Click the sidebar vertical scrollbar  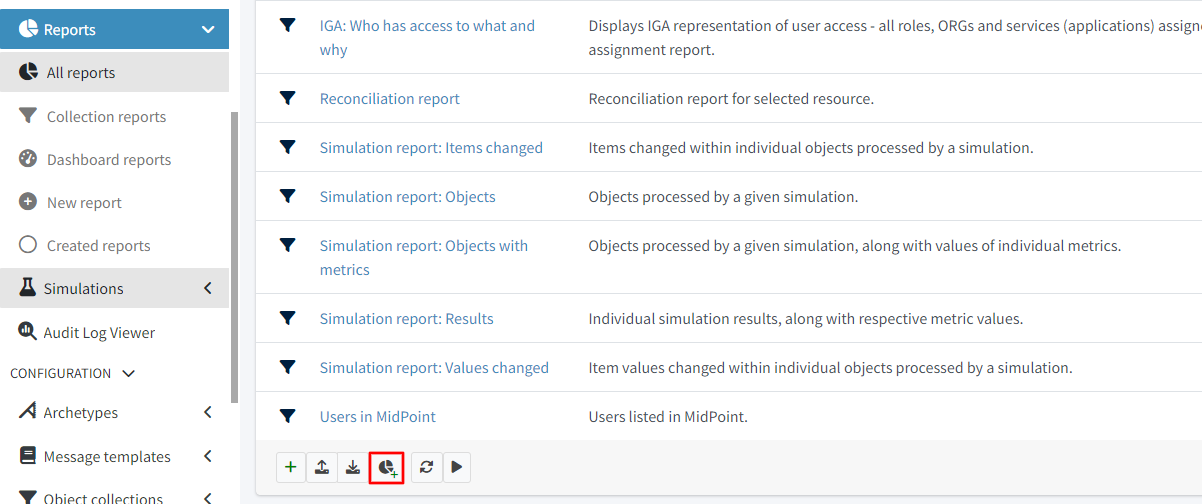235,250
